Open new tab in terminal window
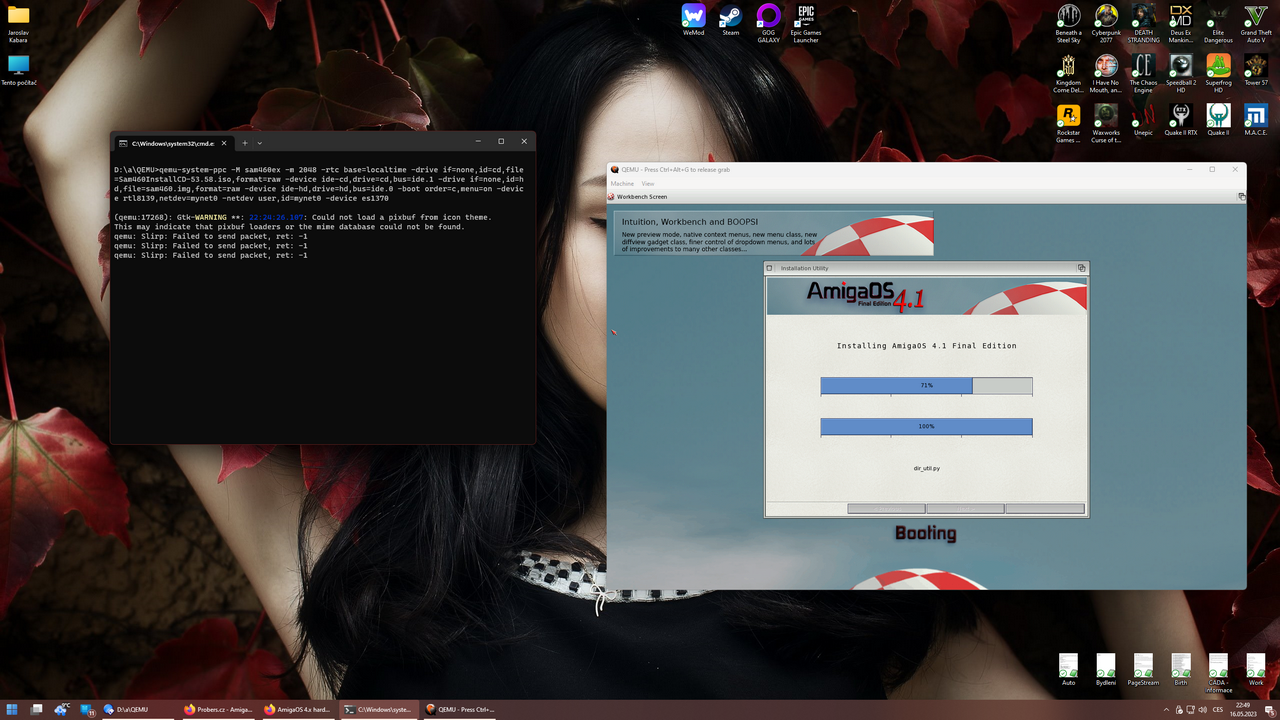The width and height of the screenshot is (1280, 720). [245, 143]
